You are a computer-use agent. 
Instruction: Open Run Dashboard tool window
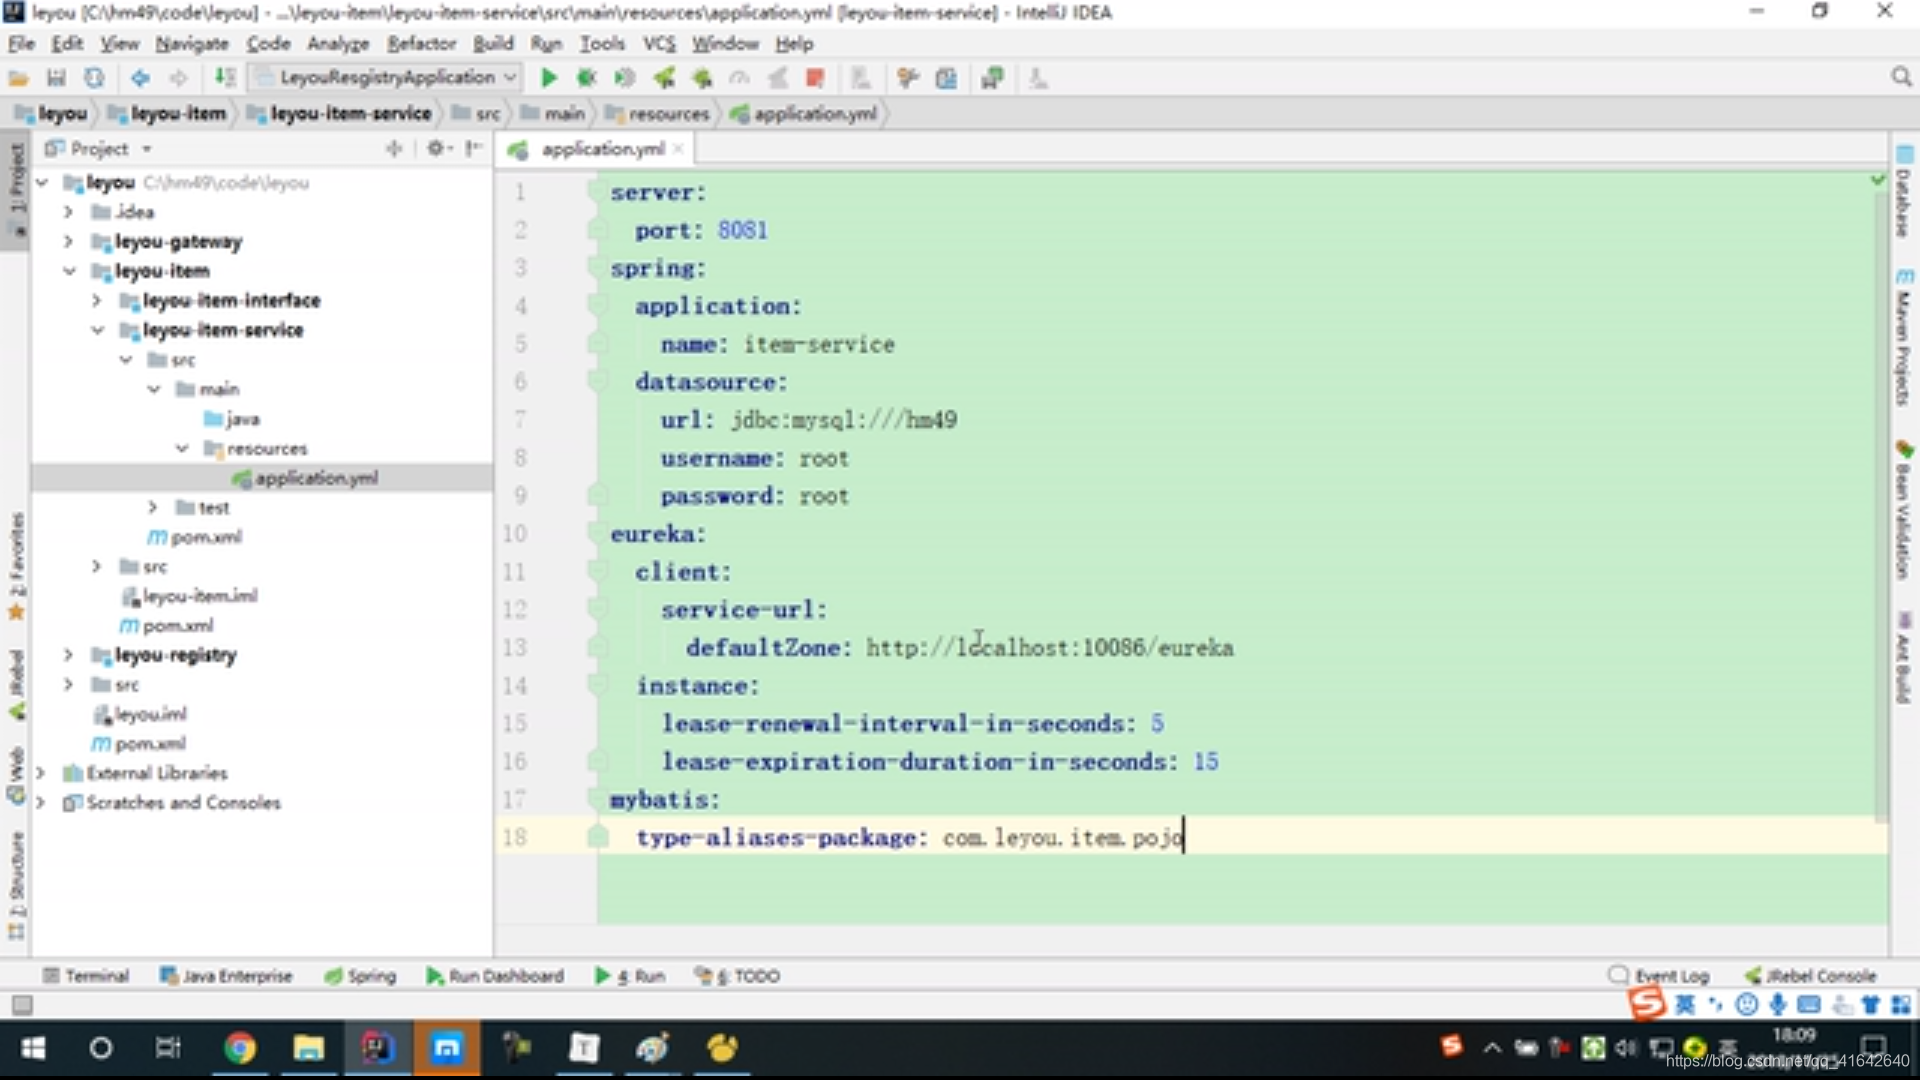pos(495,976)
